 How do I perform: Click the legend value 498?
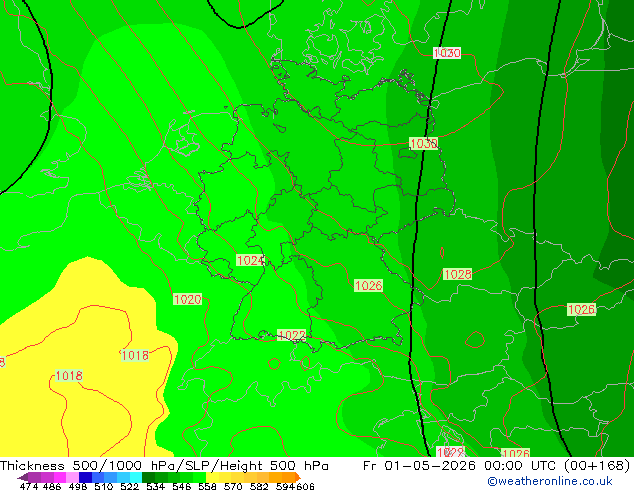click(x=78, y=486)
